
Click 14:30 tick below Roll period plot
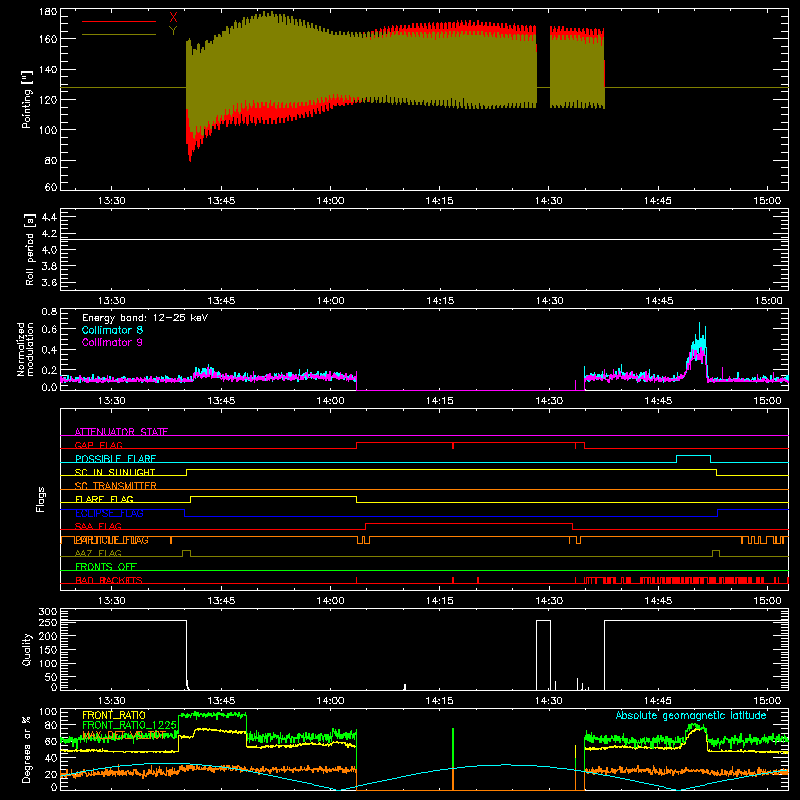pyautogui.click(x=549, y=301)
